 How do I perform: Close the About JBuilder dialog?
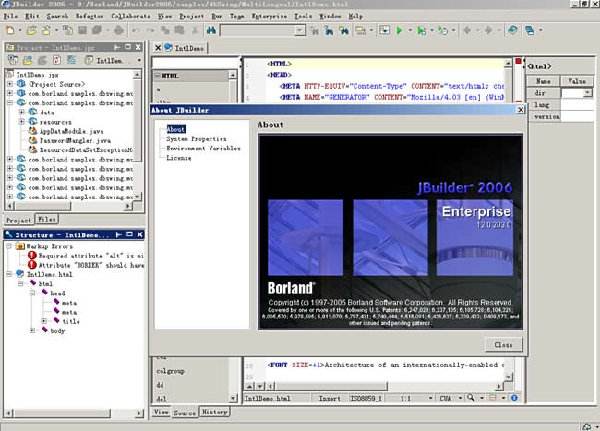(x=502, y=344)
